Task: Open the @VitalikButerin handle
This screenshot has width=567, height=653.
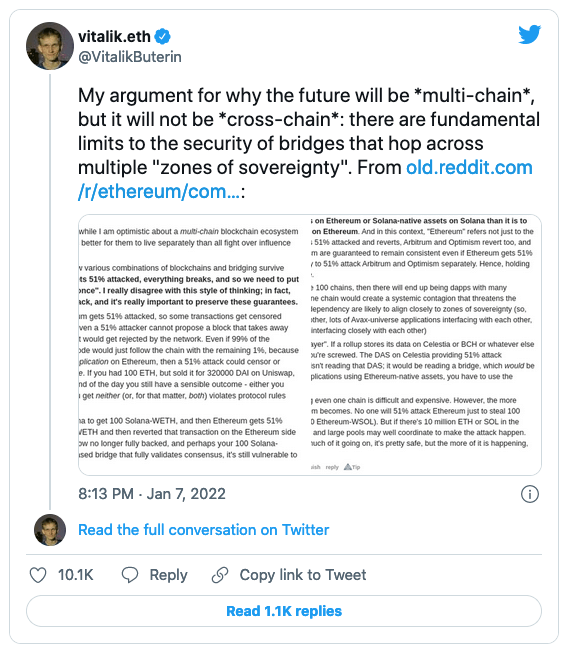Action: 130,57
